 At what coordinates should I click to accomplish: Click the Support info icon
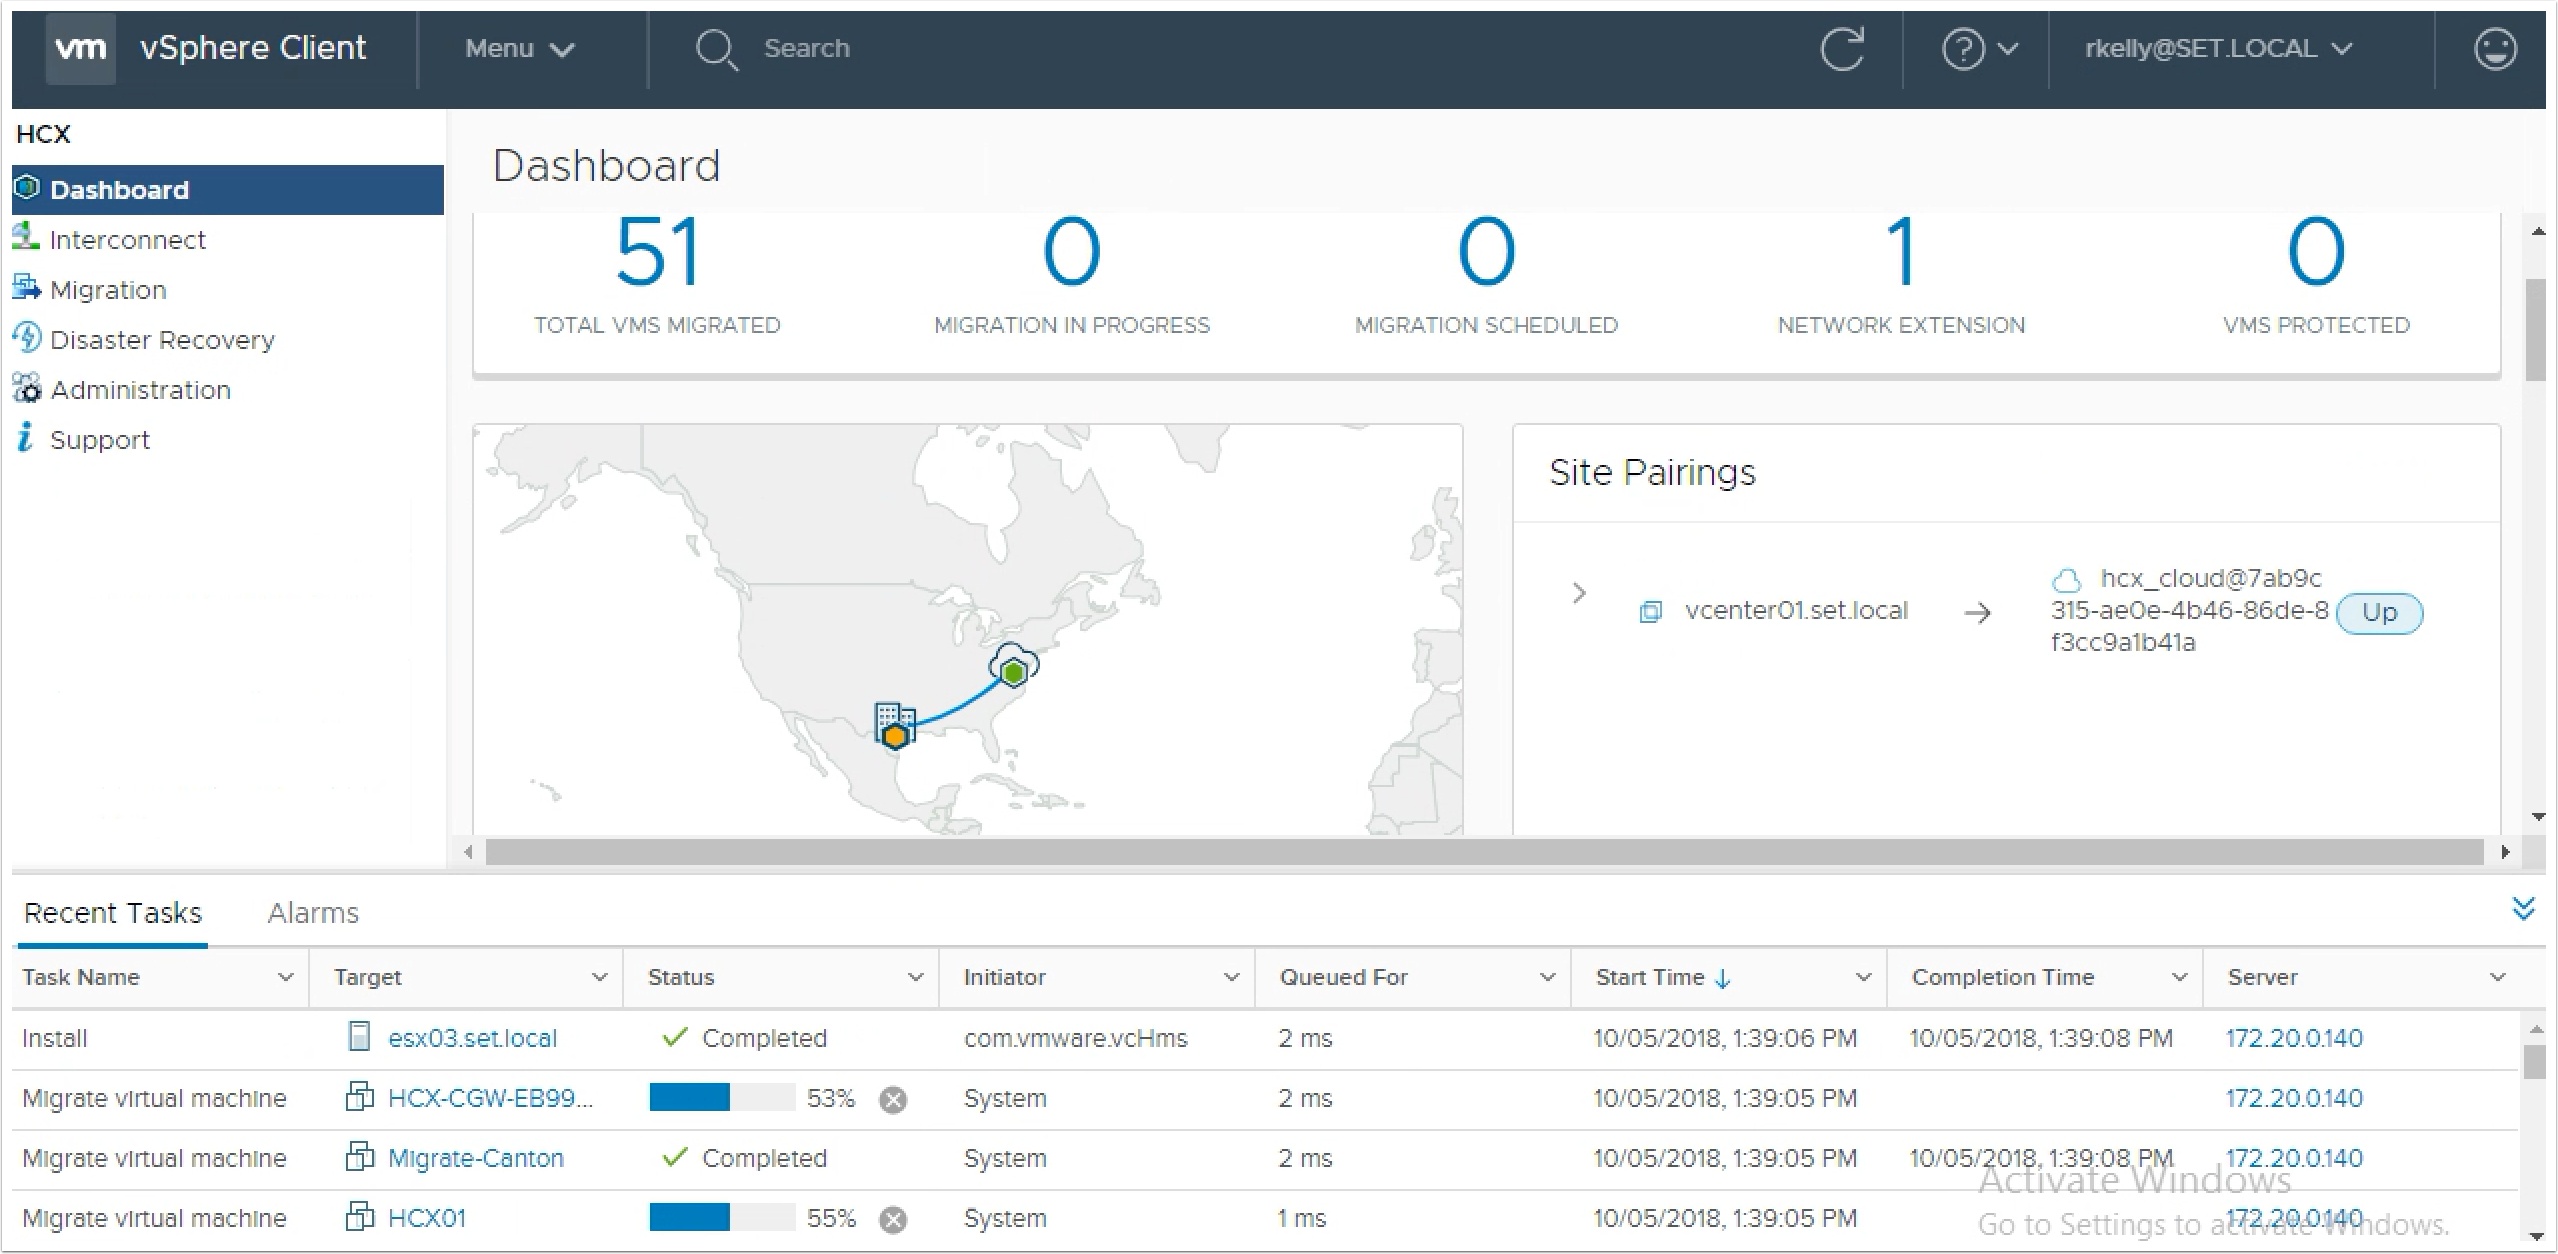(26, 438)
